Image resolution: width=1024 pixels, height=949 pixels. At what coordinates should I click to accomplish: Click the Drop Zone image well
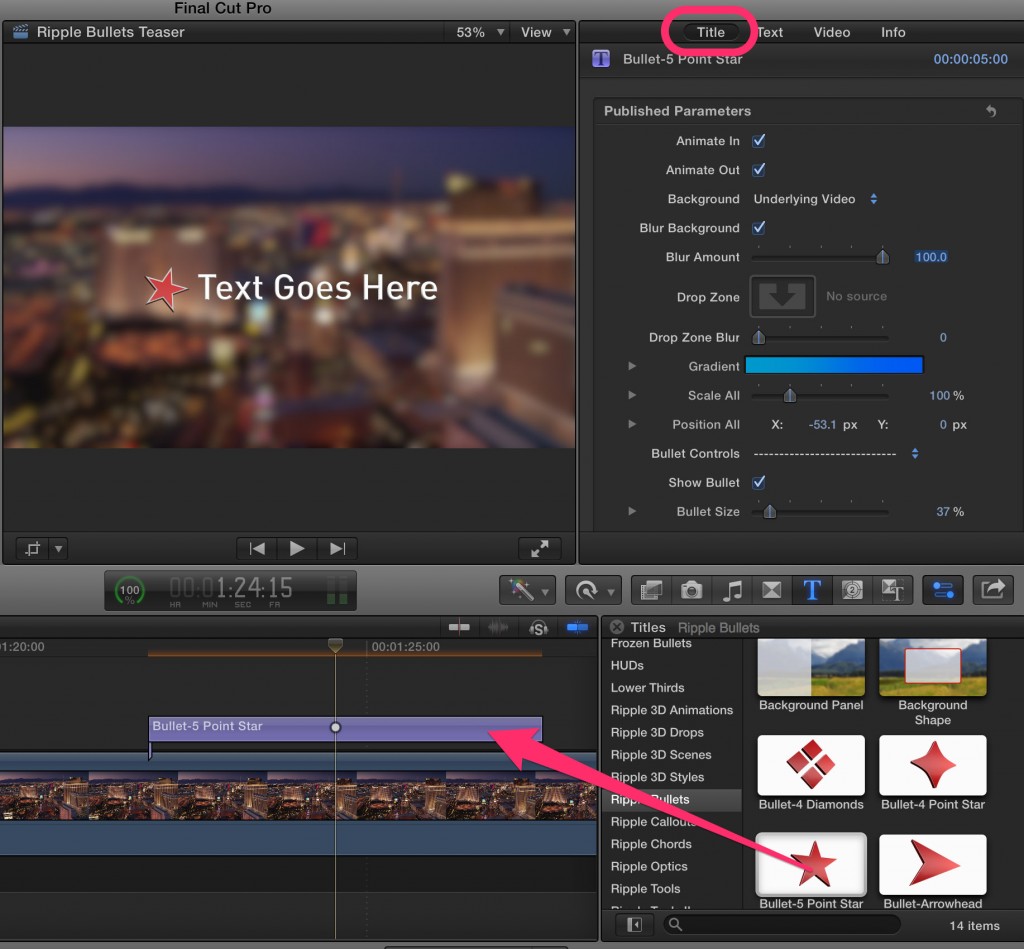tap(782, 297)
